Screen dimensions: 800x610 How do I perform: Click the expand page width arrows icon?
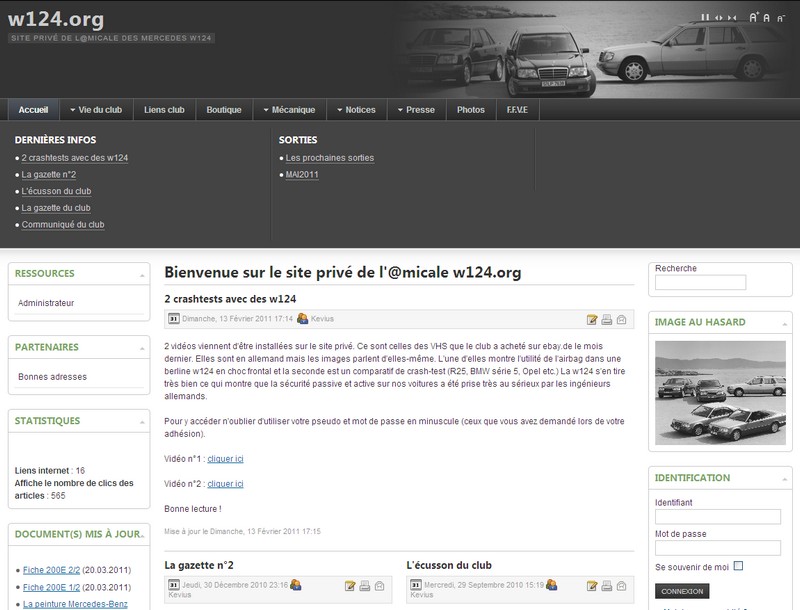(x=718, y=18)
